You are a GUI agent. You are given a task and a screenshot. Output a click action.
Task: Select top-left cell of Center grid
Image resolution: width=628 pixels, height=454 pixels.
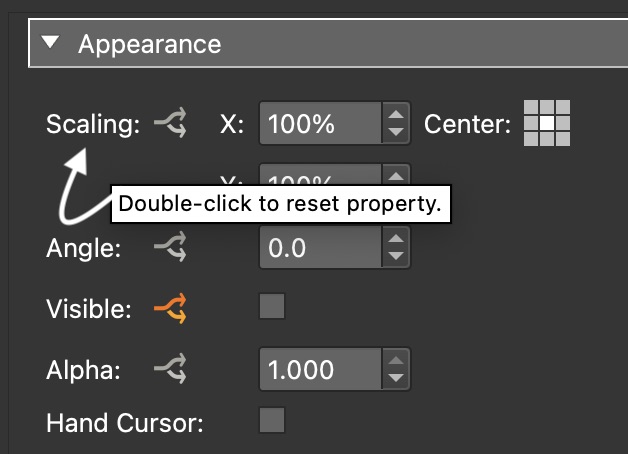[x=532, y=109]
